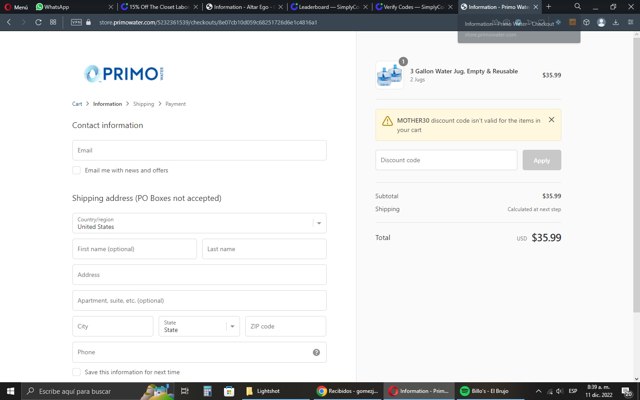
Task: Click the Apply discount button
Action: [x=542, y=160]
